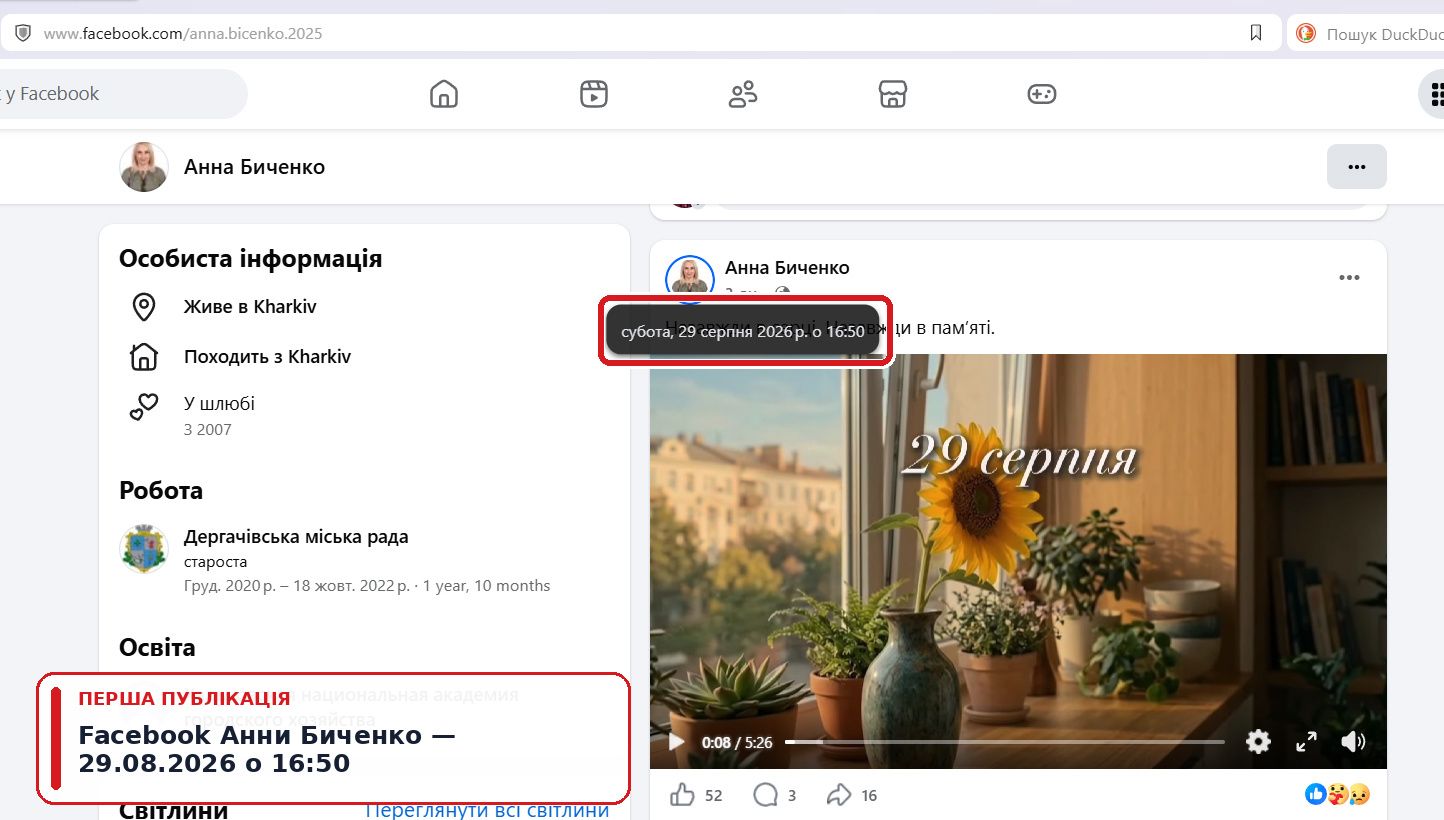Open profile avatar in the header
Image resolution: width=1444 pixels, height=820 pixels.
144,167
